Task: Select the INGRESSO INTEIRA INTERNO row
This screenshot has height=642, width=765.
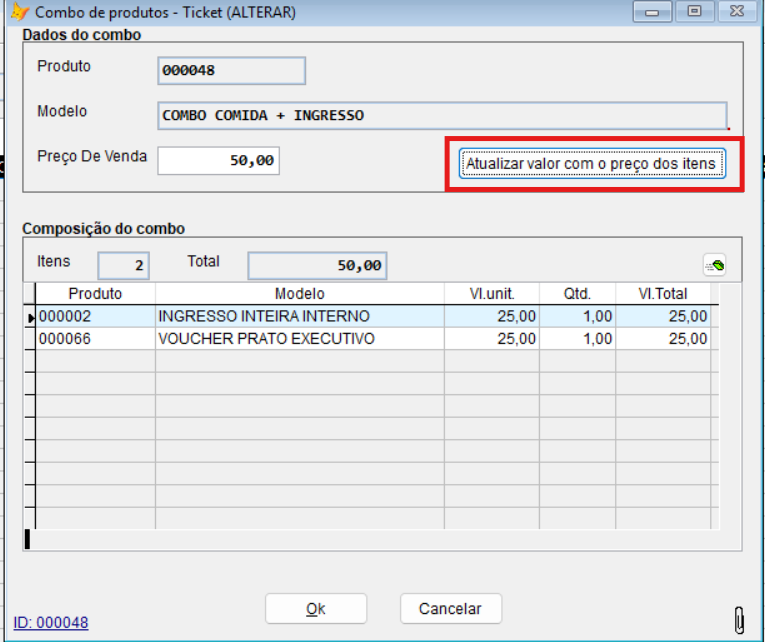Action: pos(264,317)
